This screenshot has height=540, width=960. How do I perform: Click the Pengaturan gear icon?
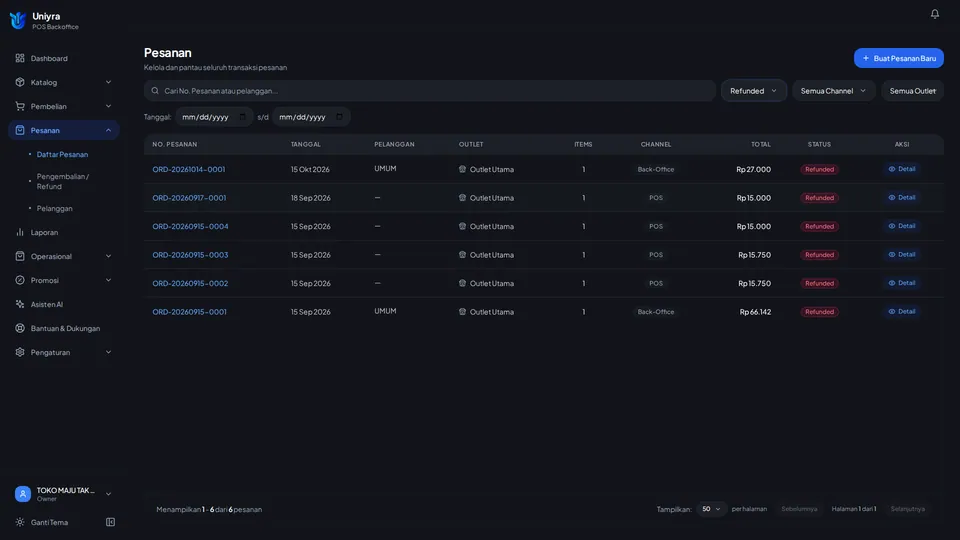click(20, 352)
